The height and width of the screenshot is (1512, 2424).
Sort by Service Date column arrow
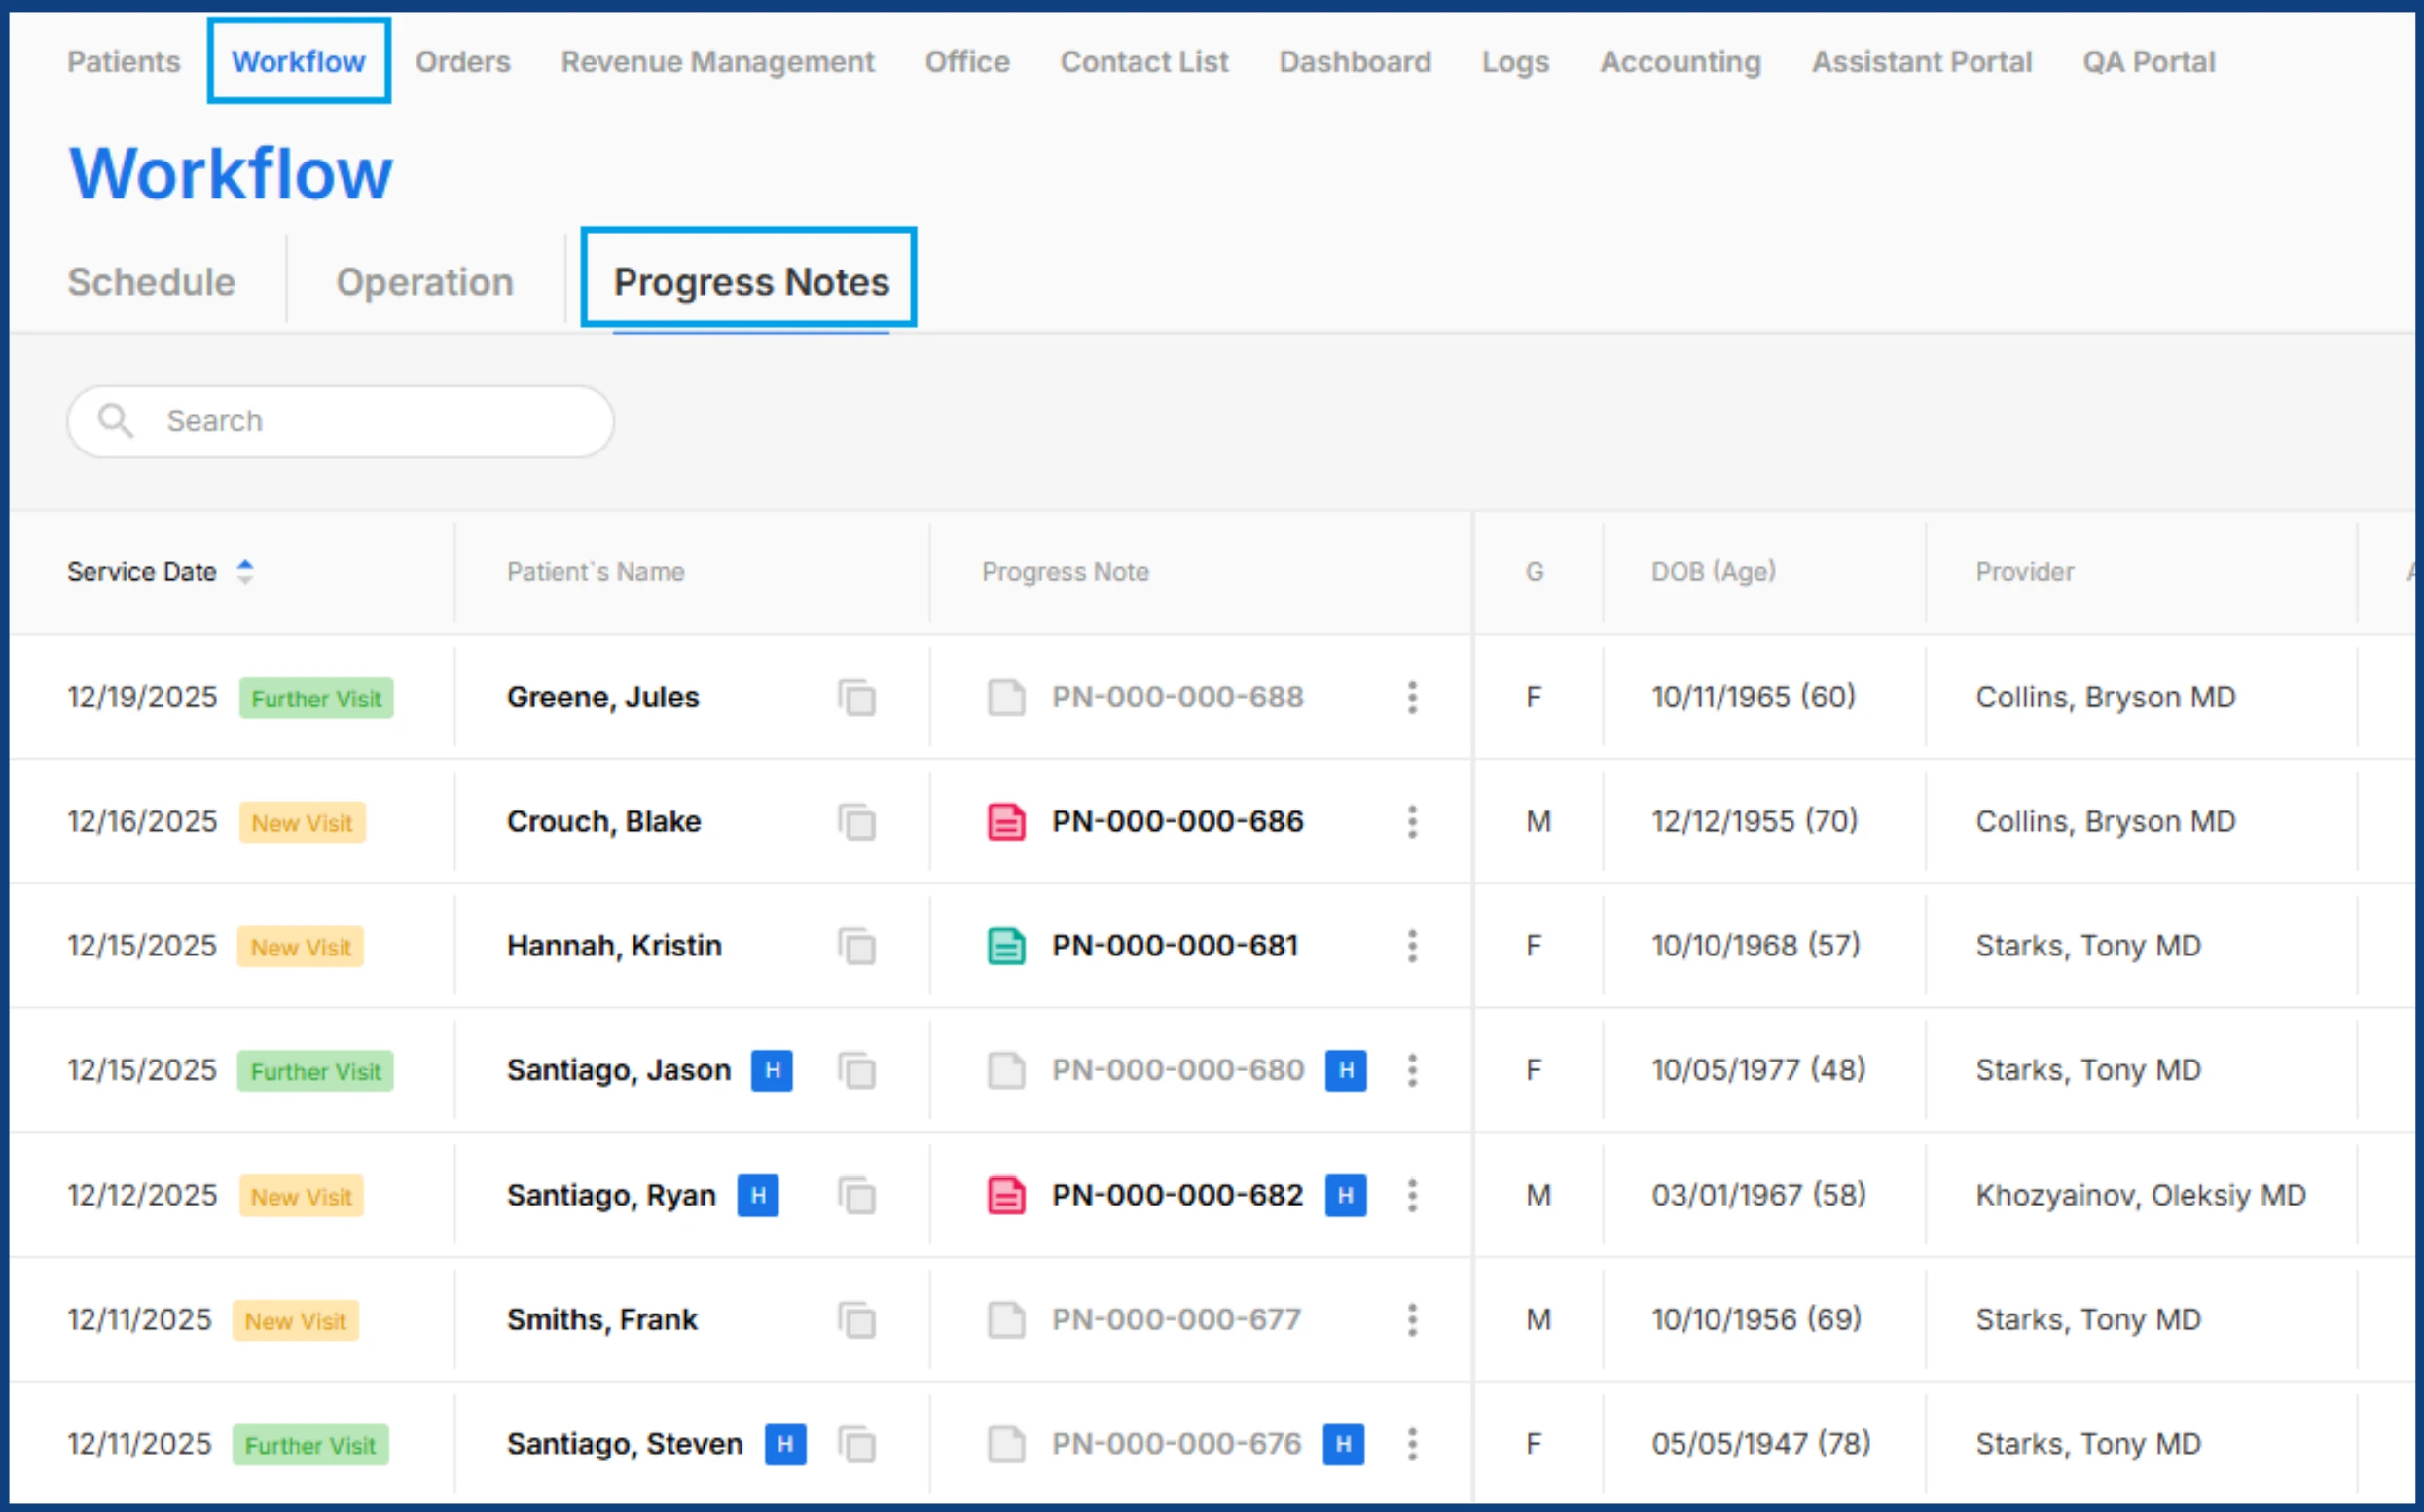(245, 572)
